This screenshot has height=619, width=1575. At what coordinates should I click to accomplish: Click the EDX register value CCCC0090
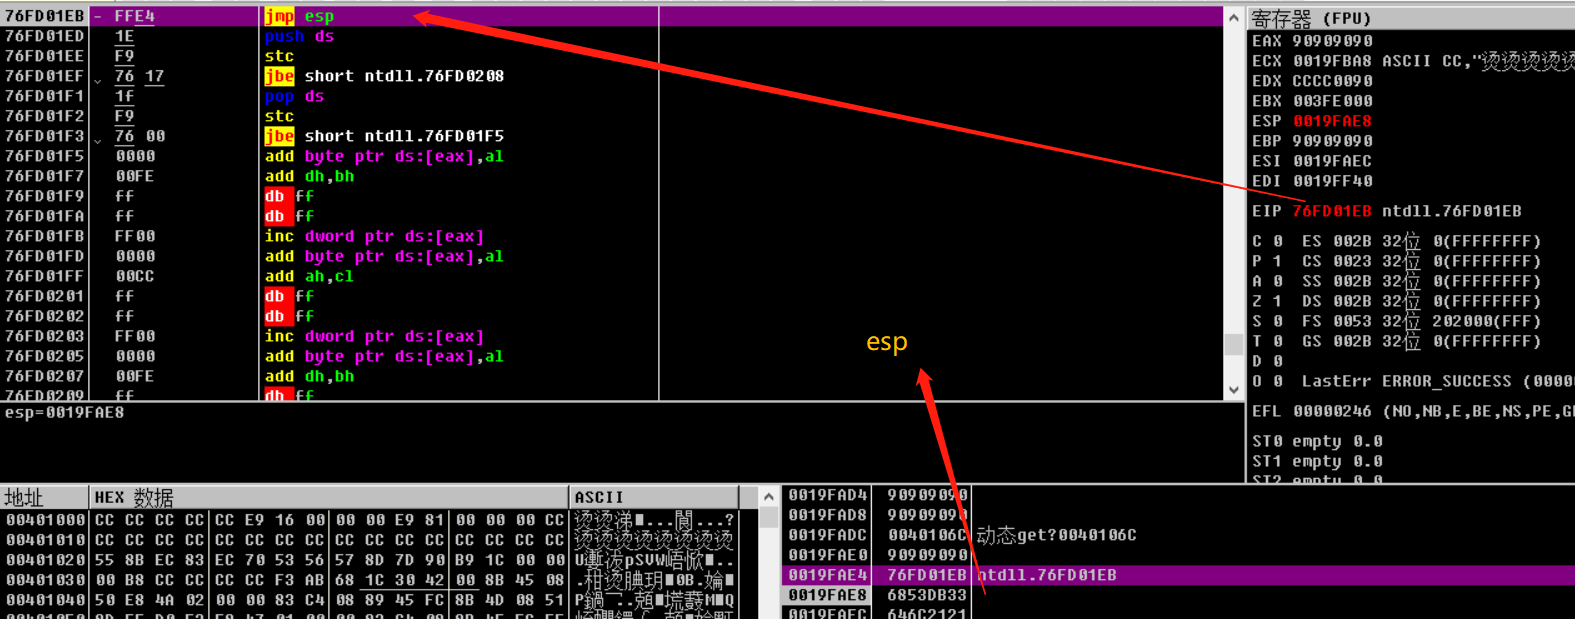1332,81
